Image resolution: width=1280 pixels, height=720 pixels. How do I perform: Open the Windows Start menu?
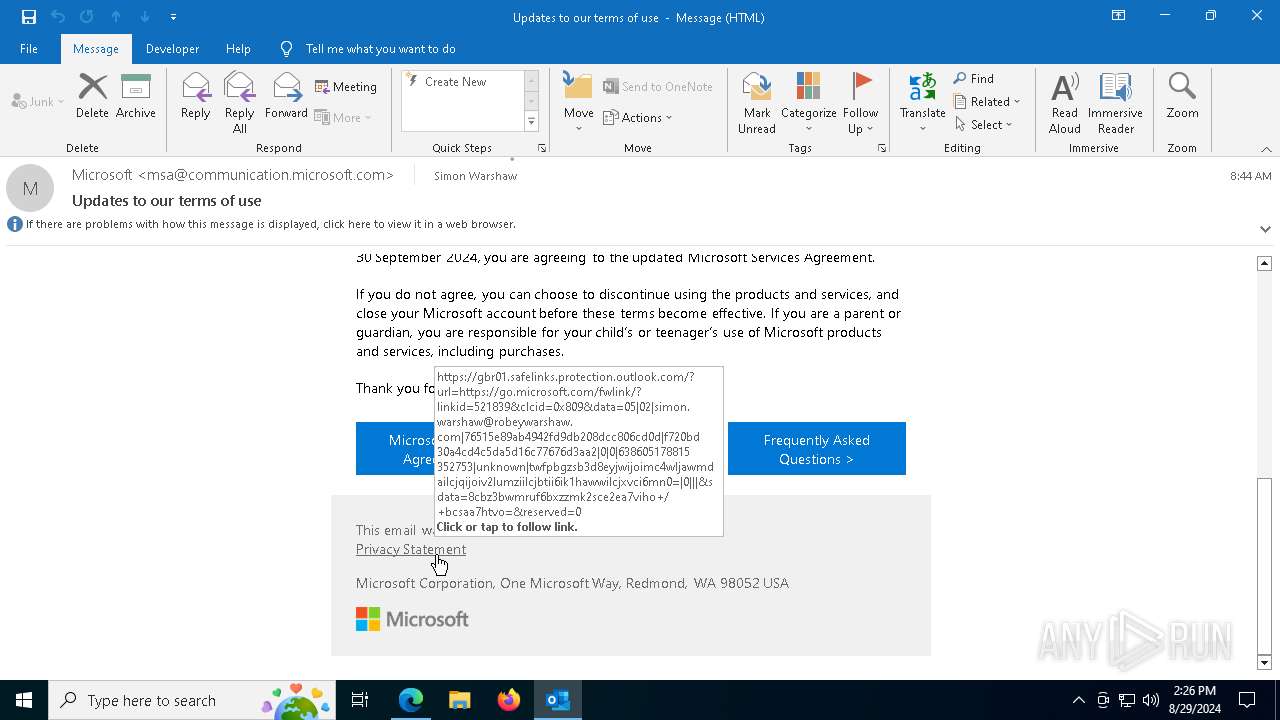(24, 700)
